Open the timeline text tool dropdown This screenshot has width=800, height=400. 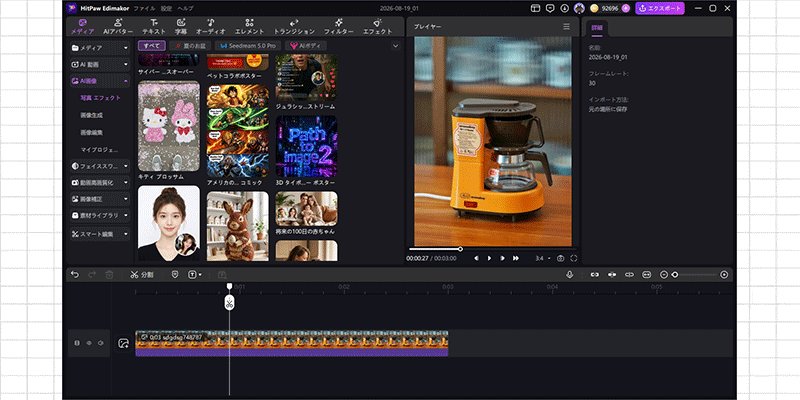[195, 274]
